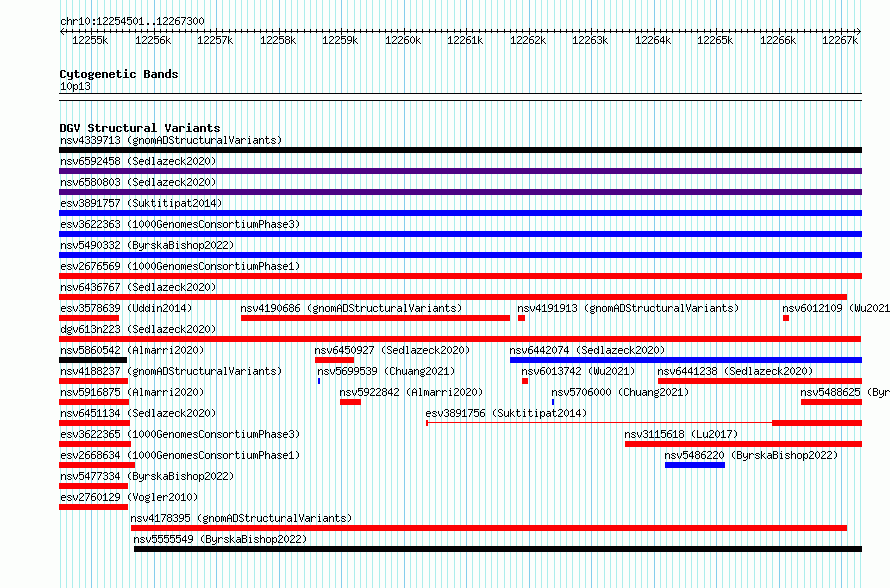Click esv2676569 1000GenomesConsortiumPhase1 label
Image resolution: width=890 pixels, height=588 pixels.
[x=180, y=266]
